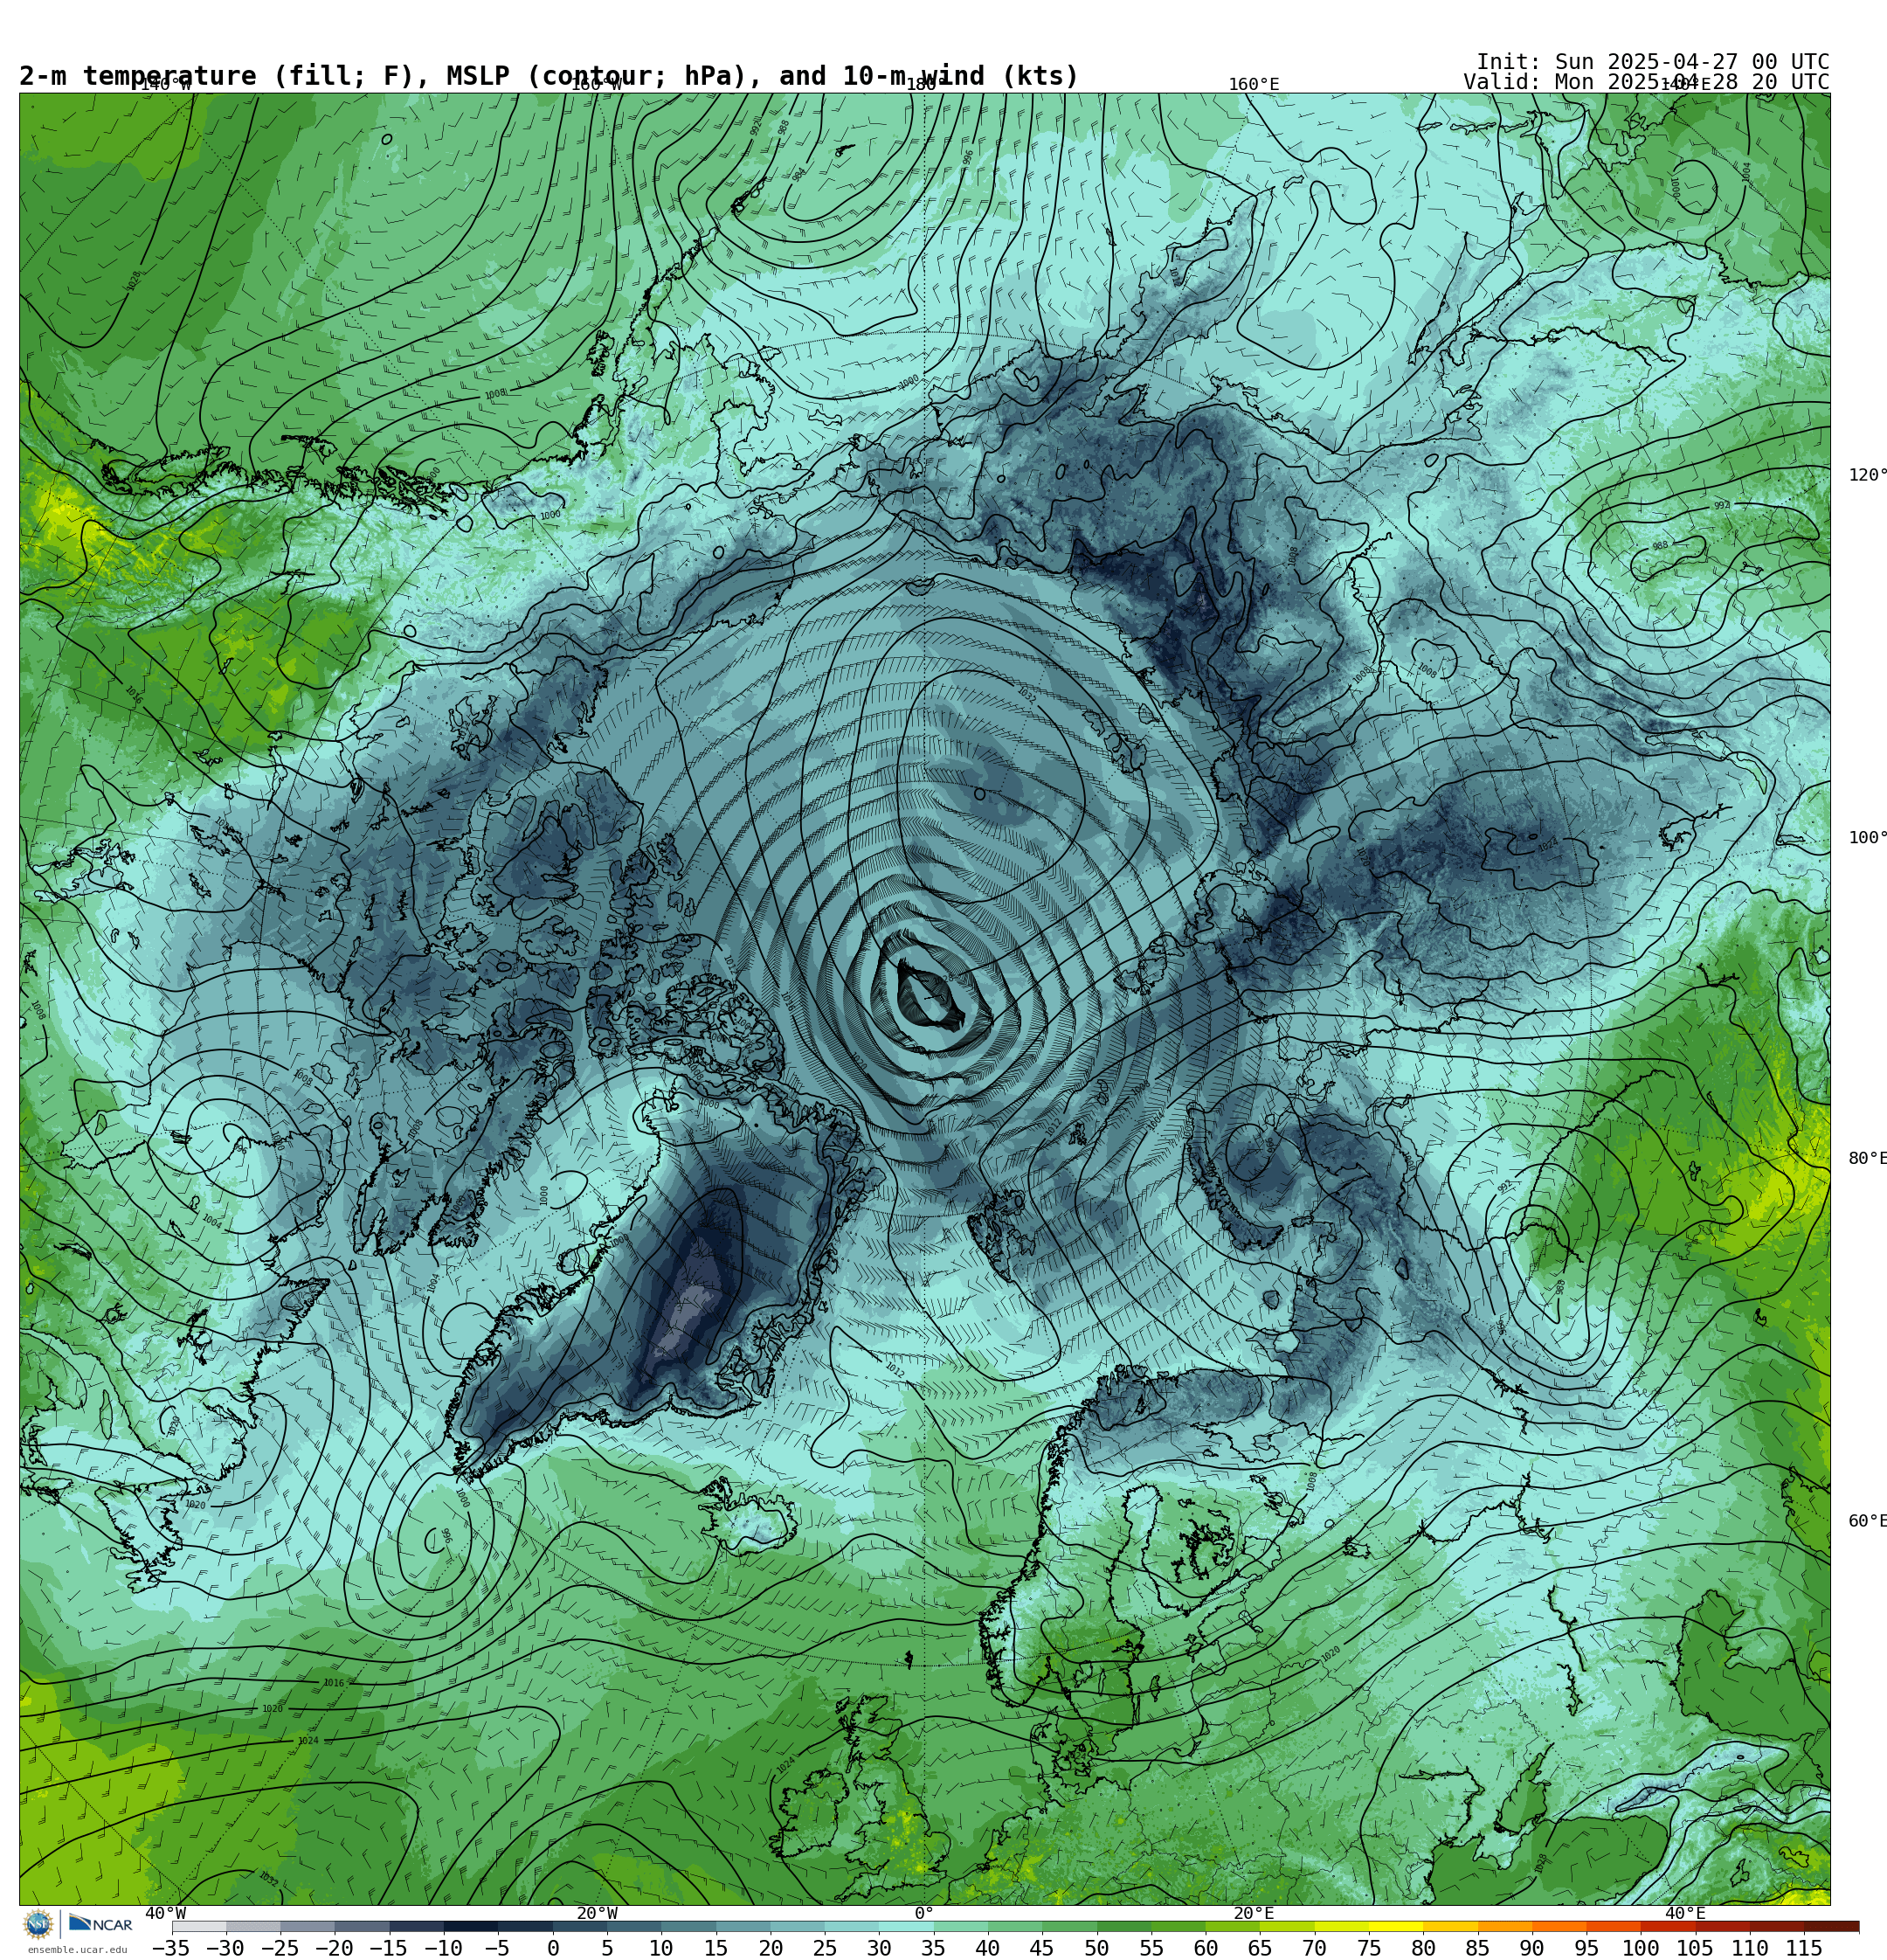This screenshot has width=1887, height=1960.
Task: Click the NCAR logo
Action: (100, 1924)
